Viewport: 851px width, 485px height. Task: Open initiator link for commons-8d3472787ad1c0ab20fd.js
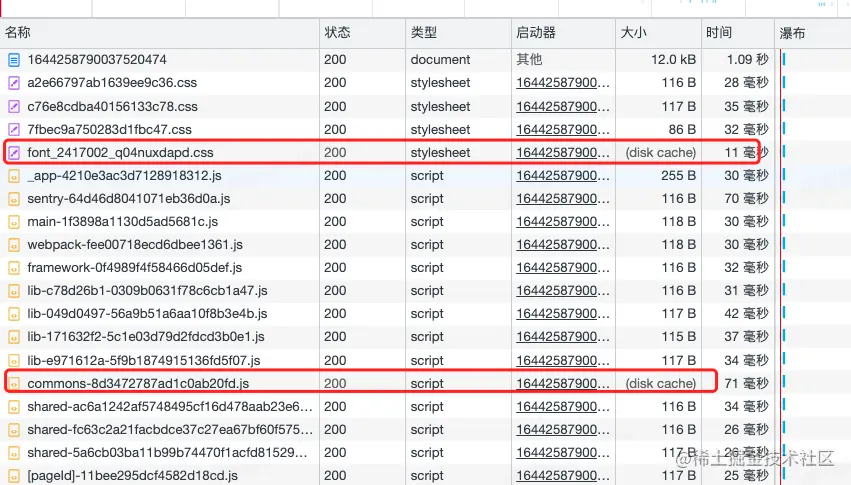pos(563,384)
